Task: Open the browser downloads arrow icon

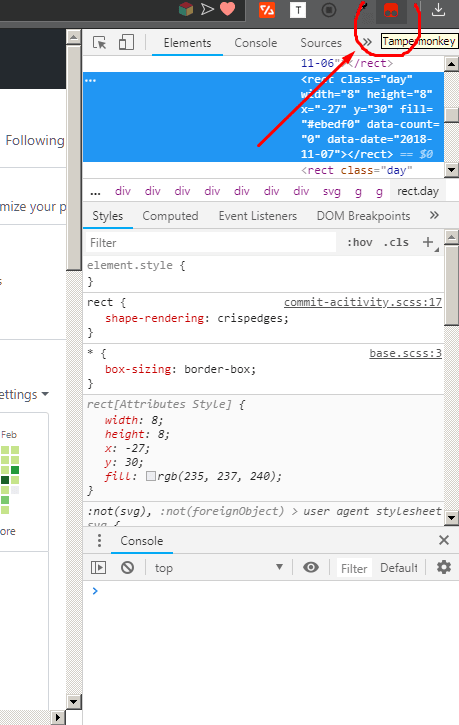Action: pyautogui.click(x=438, y=10)
